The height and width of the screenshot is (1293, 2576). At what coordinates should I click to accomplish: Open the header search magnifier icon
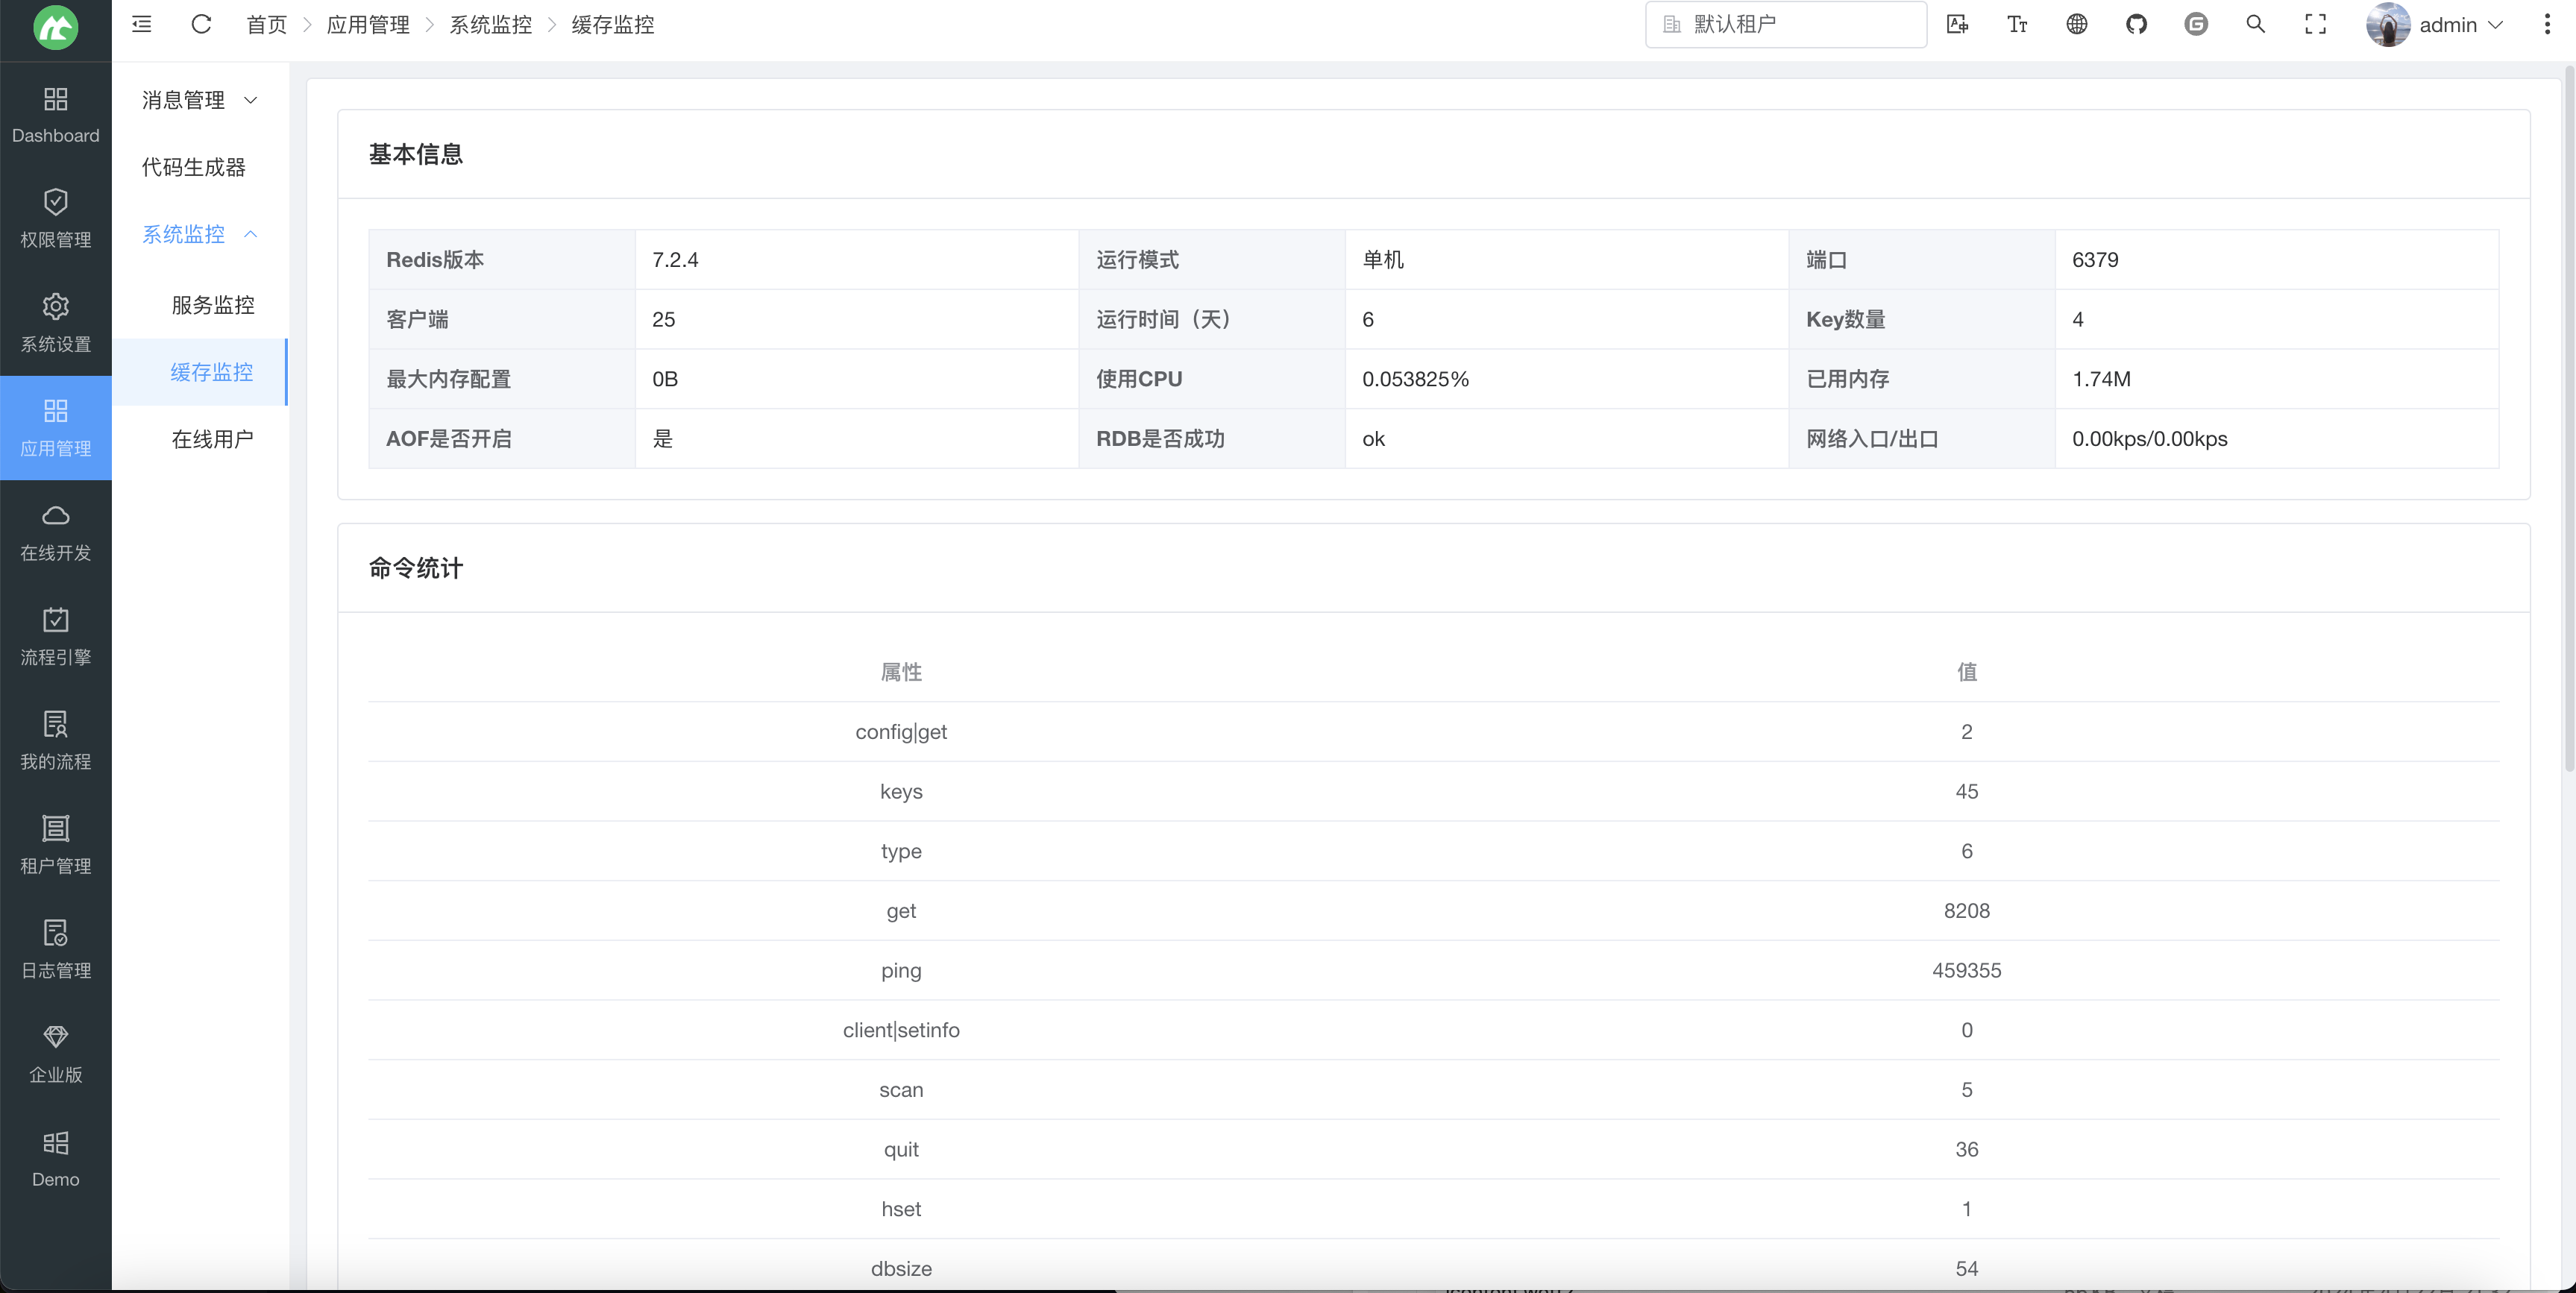pyautogui.click(x=2255, y=24)
